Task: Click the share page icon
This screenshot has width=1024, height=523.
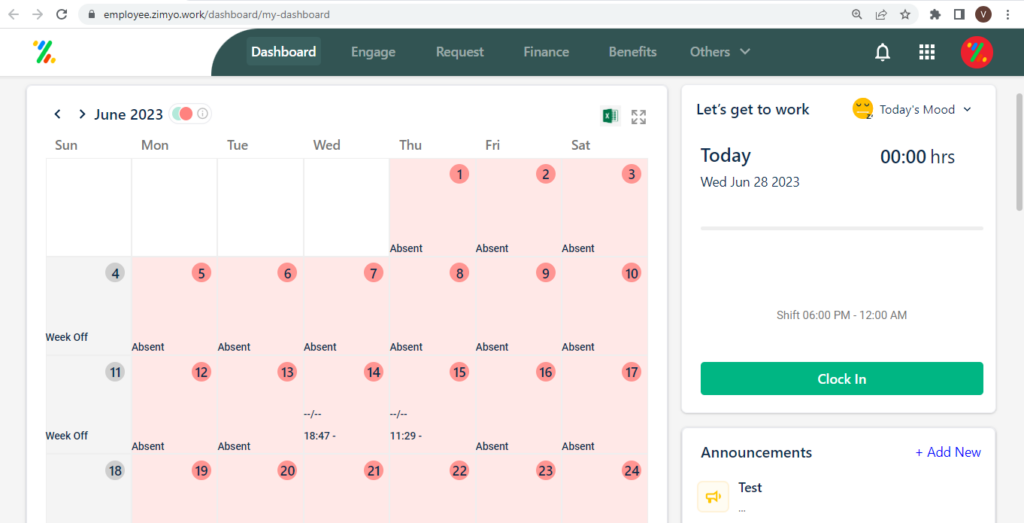Action: (881, 14)
